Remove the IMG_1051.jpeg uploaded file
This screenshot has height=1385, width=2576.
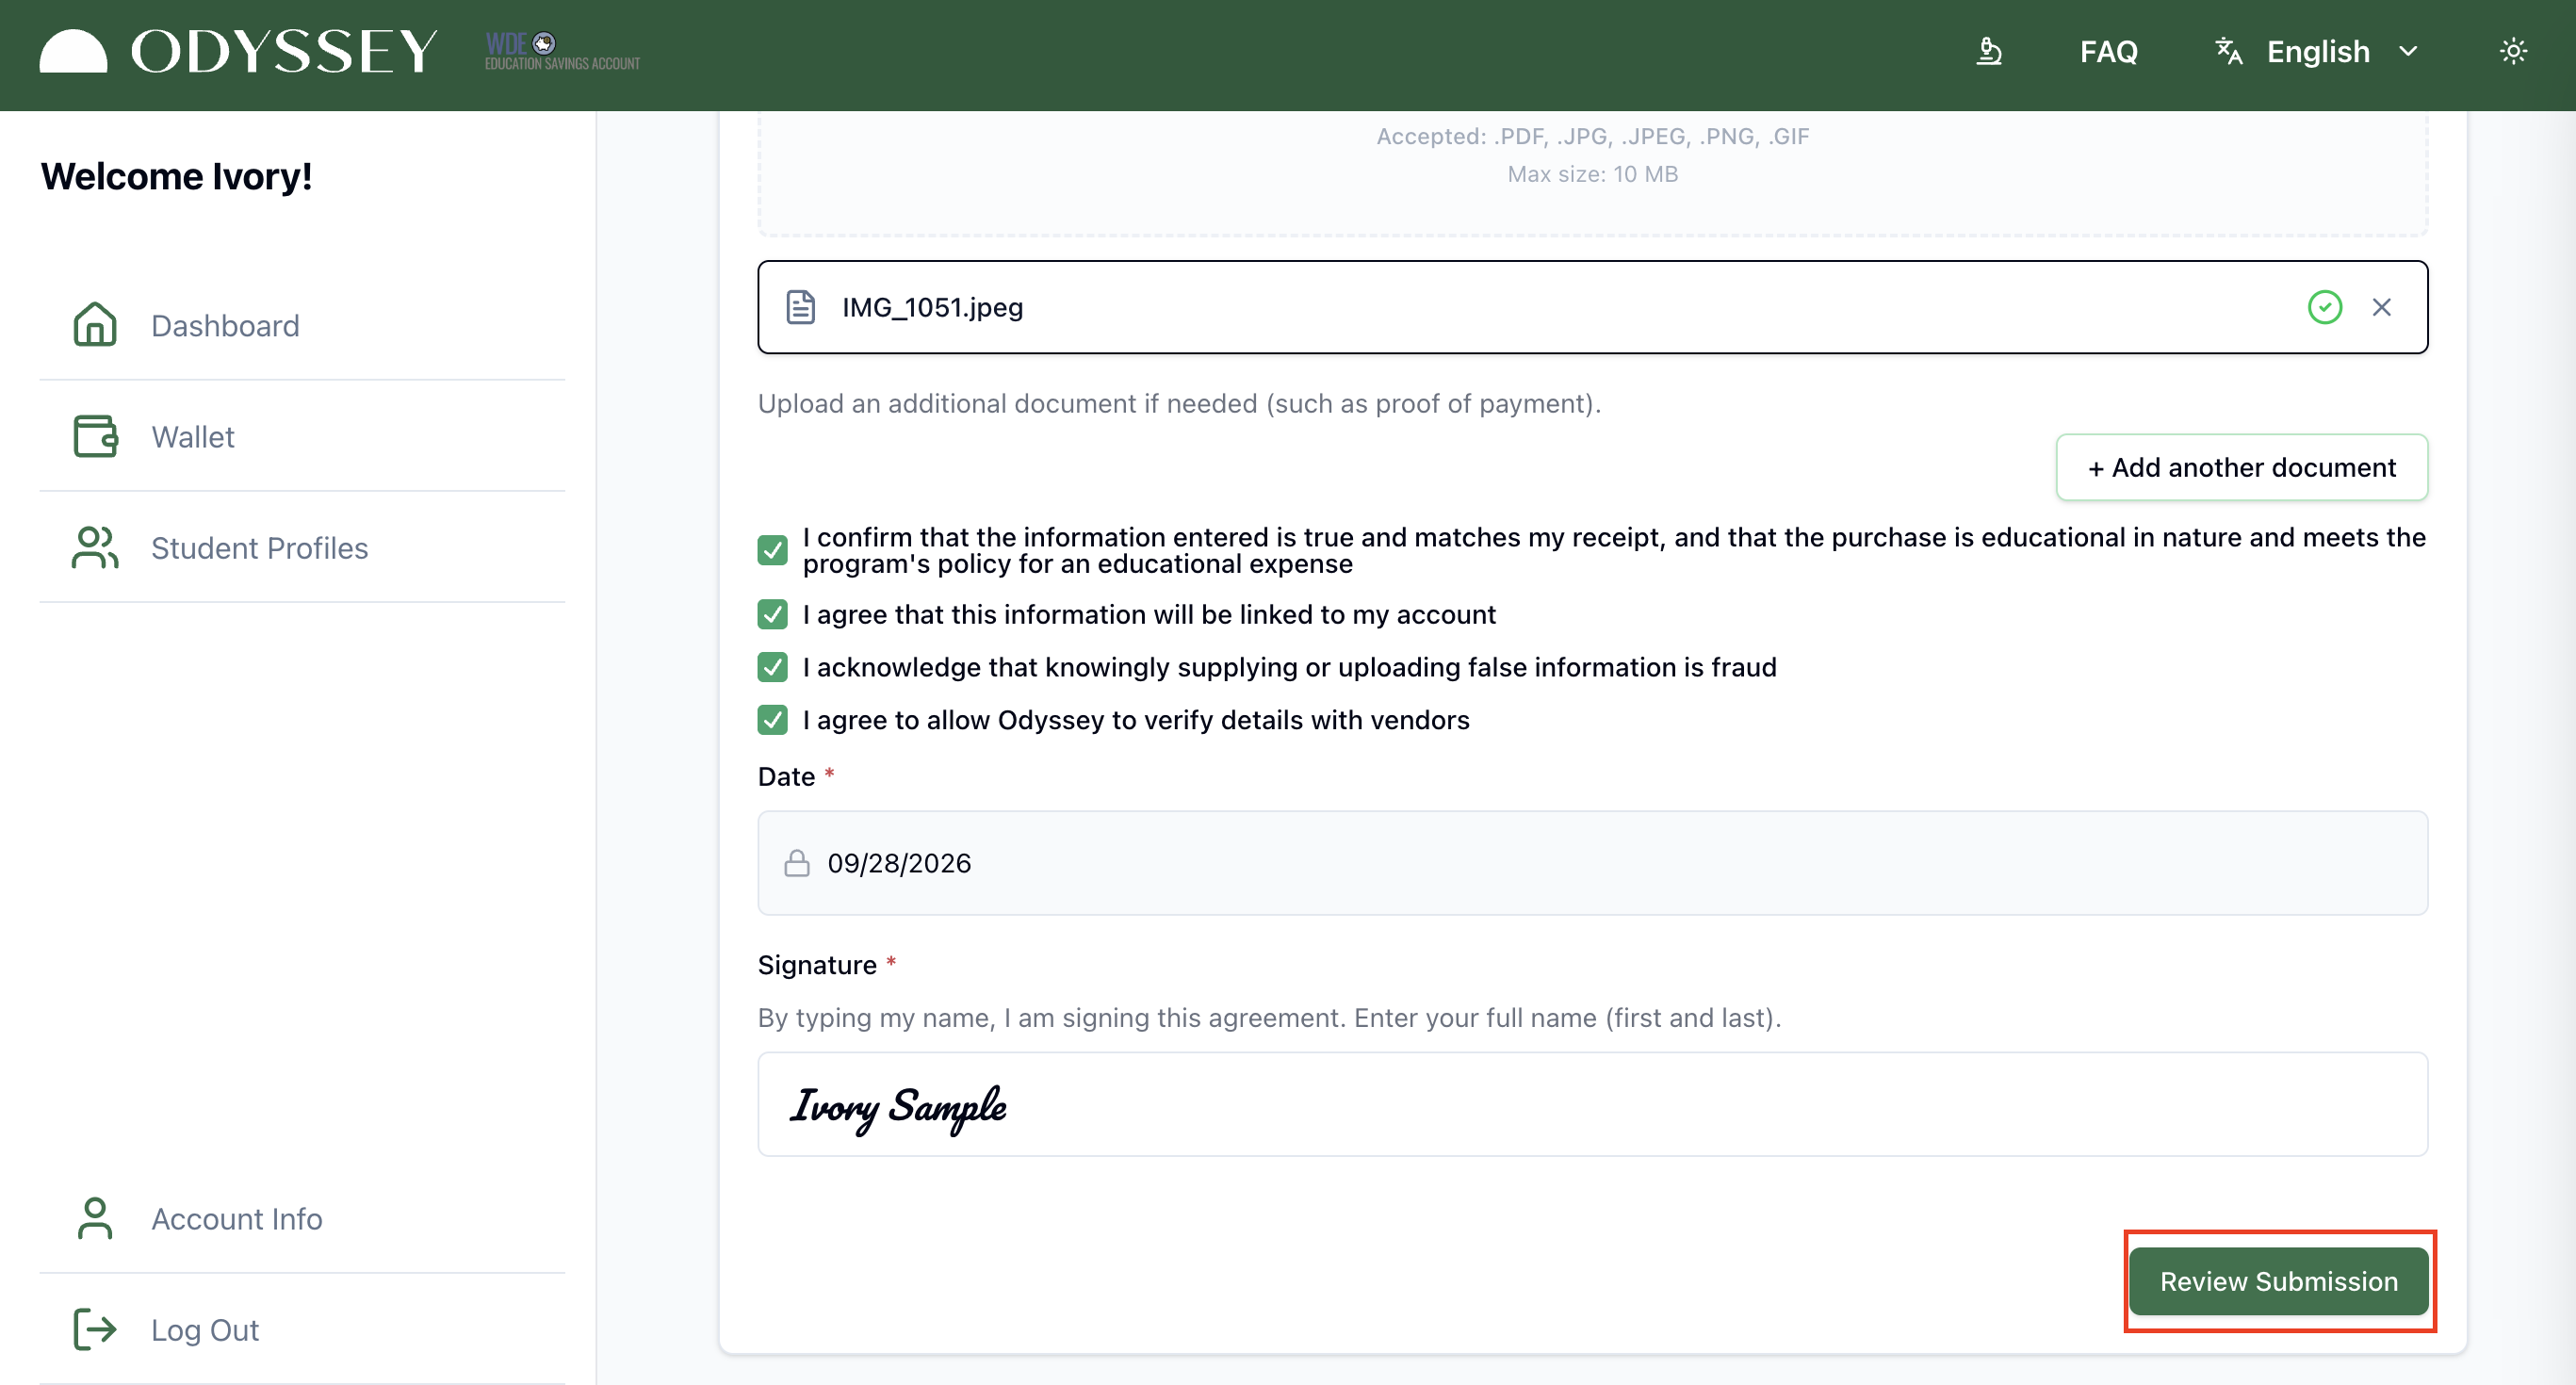[x=2382, y=307]
